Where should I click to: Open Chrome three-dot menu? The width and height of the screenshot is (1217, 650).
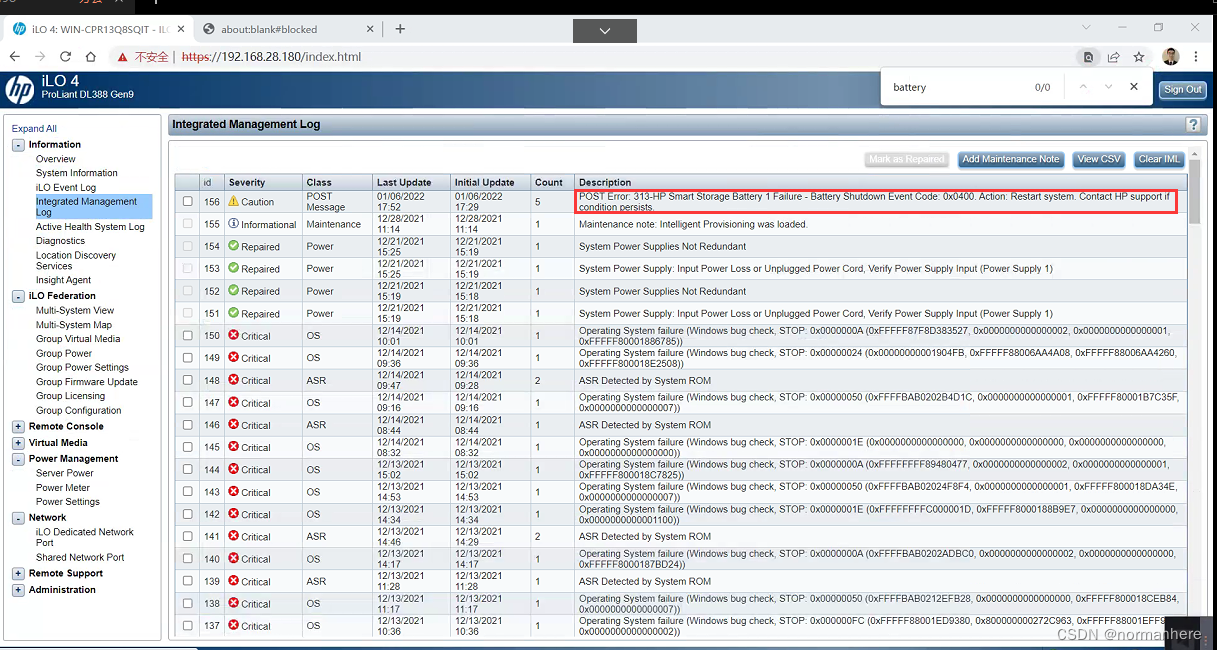click(x=1196, y=57)
